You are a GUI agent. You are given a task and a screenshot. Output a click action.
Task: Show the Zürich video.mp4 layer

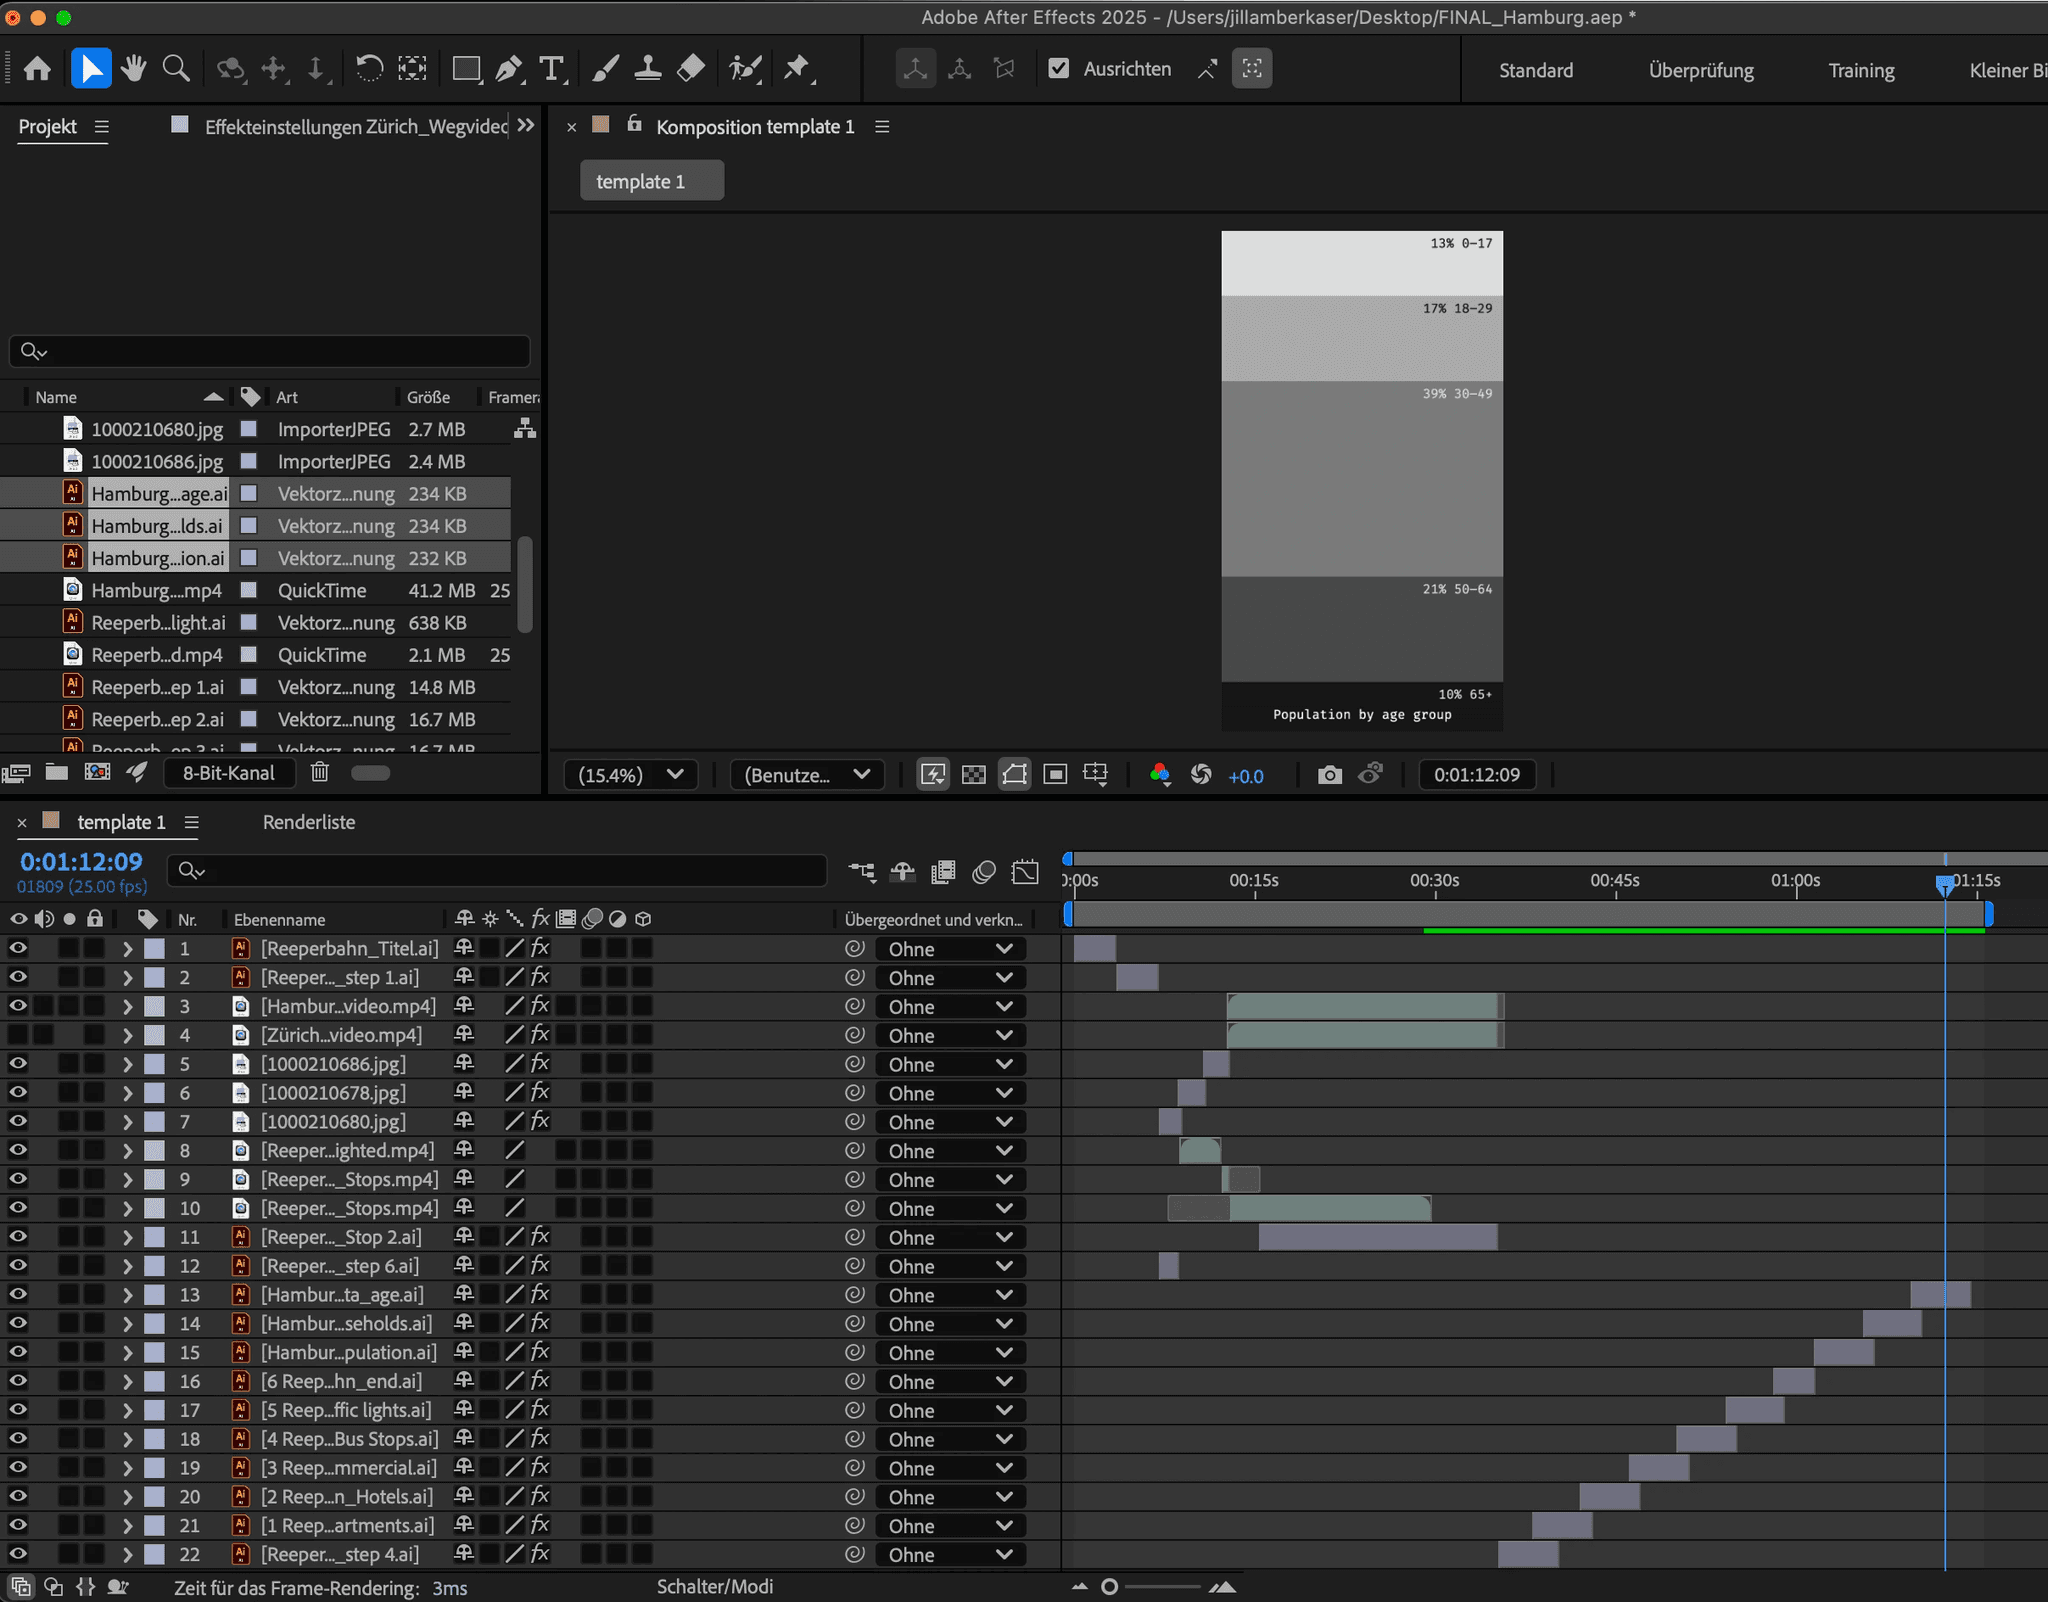pos(18,1035)
